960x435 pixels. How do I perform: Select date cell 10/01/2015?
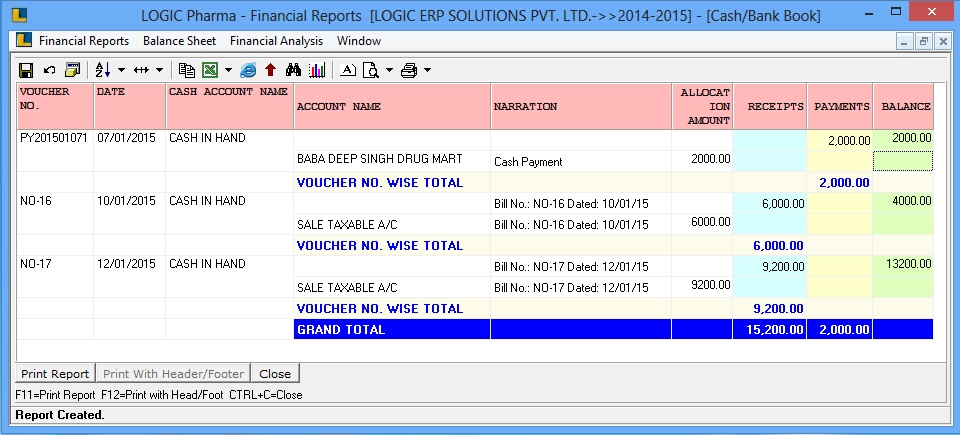coord(129,203)
